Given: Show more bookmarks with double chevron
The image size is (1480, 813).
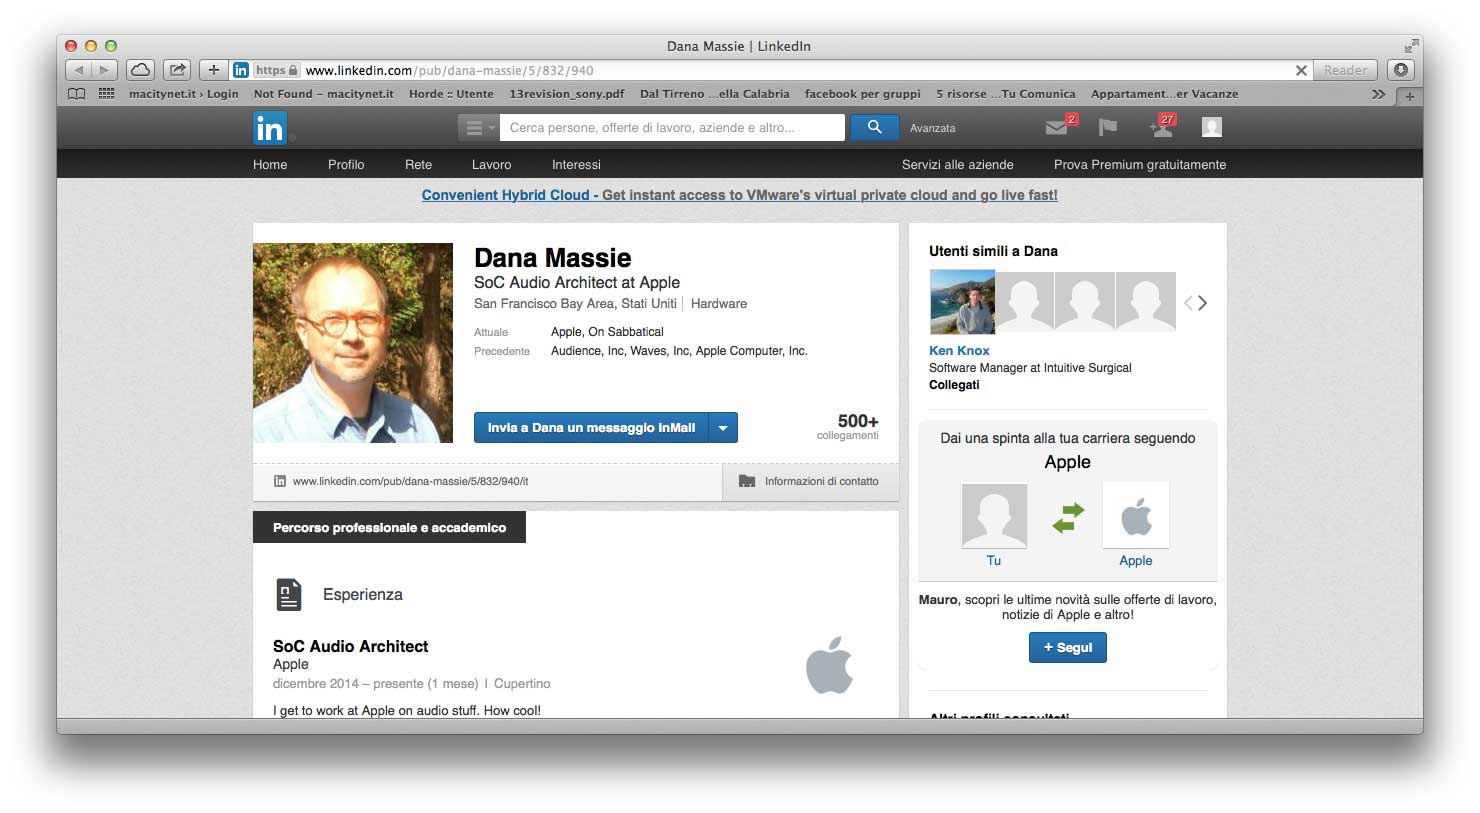Looking at the screenshot, I should [1379, 94].
